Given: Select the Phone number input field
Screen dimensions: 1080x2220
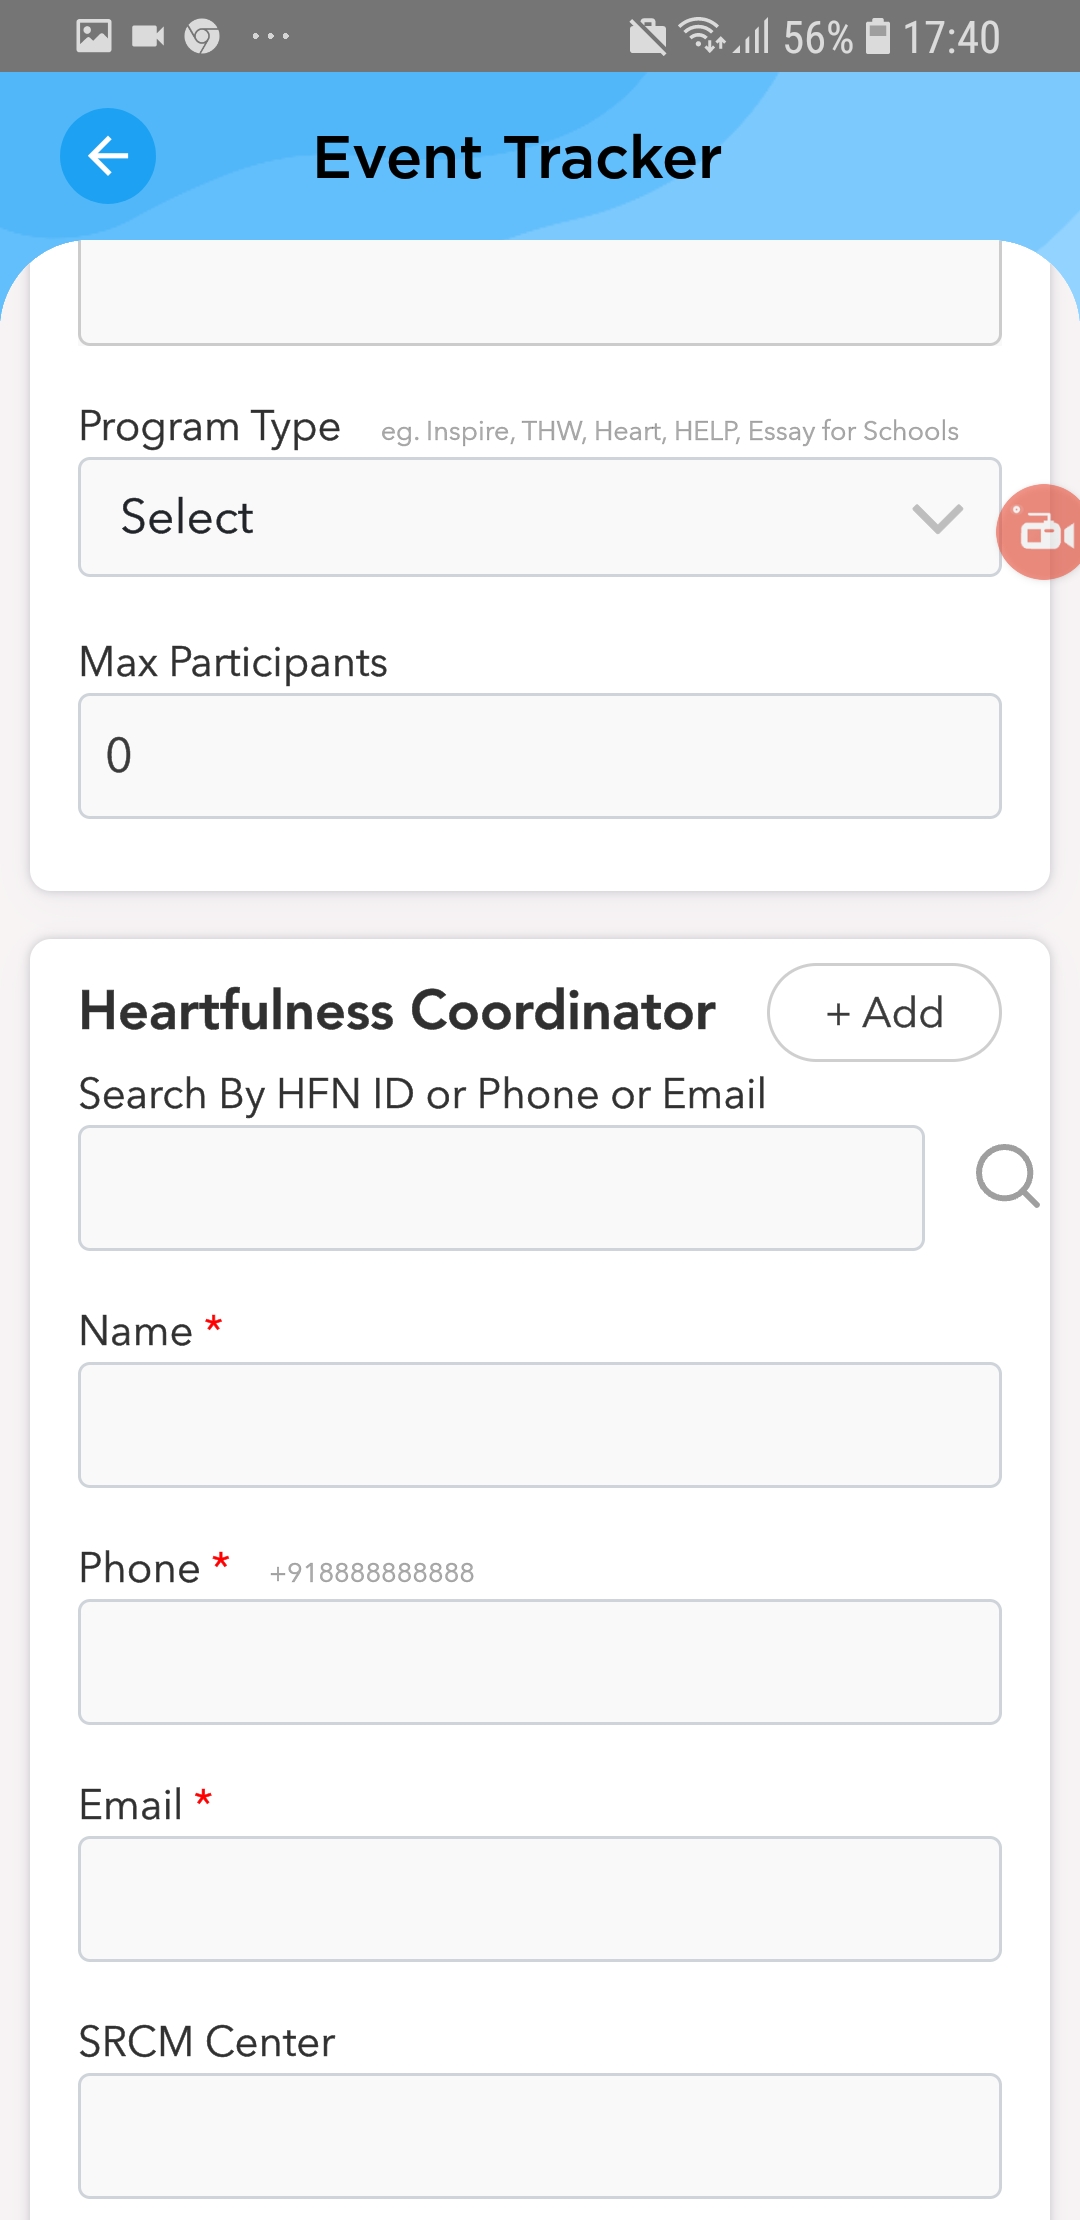Looking at the screenshot, I should pos(540,1662).
